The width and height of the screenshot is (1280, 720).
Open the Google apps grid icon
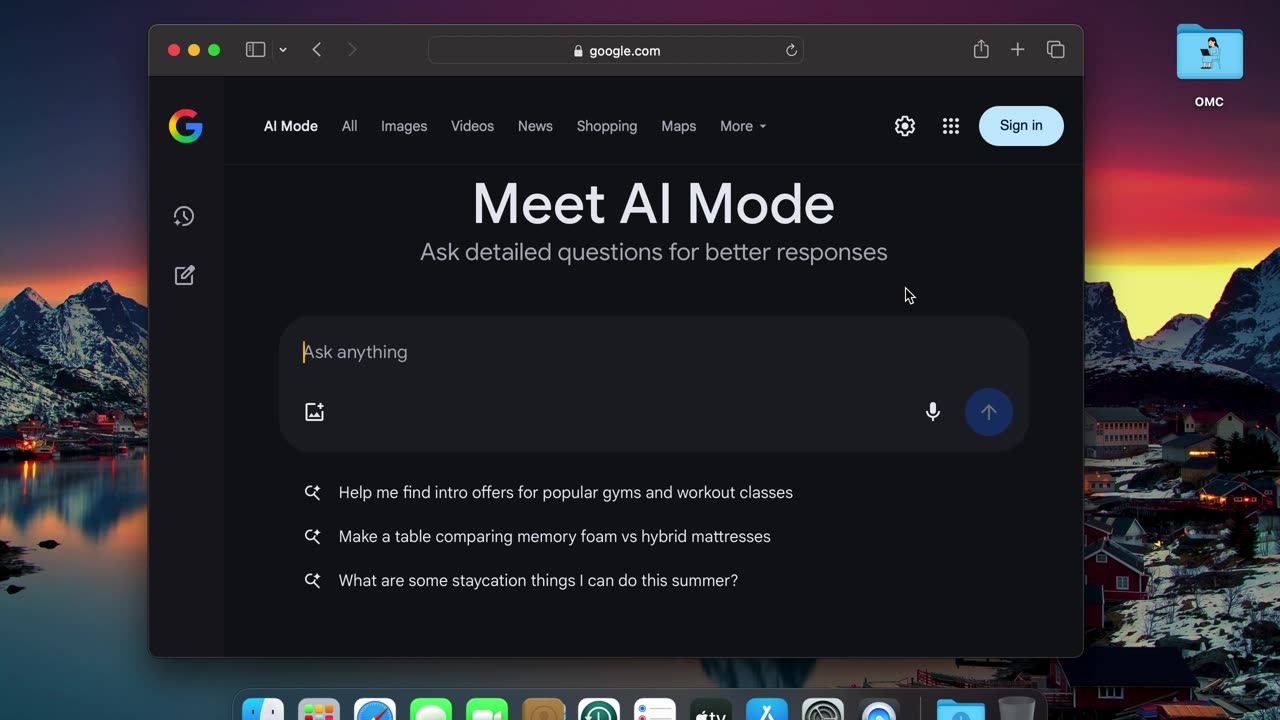[951, 126]
